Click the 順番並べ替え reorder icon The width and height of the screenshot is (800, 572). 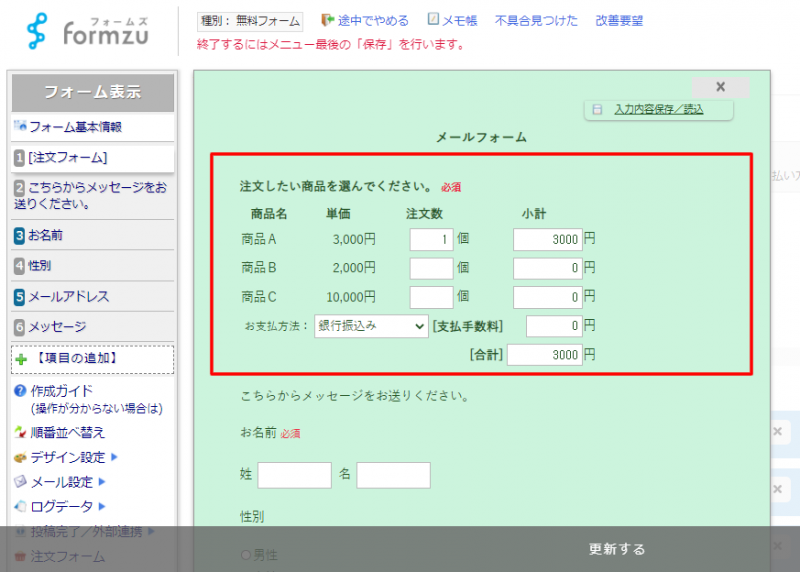20,433
